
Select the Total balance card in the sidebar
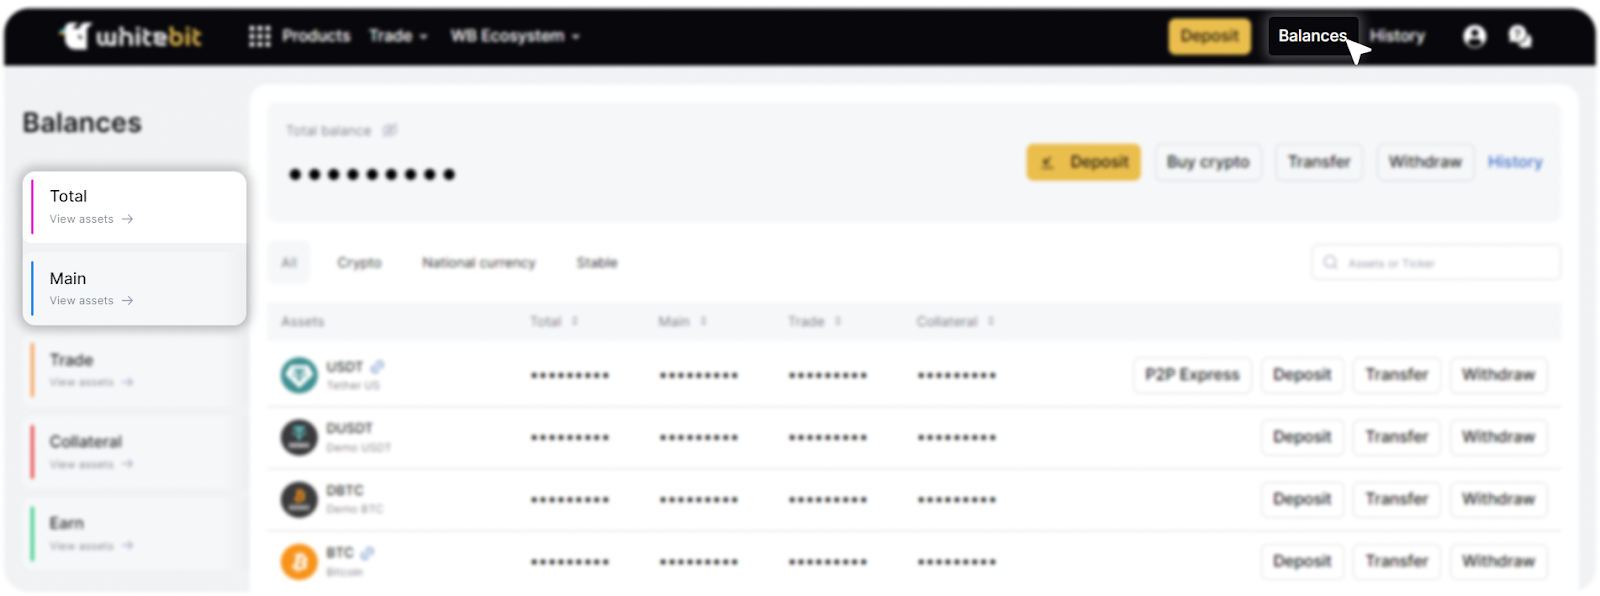[x=135, y=207]
